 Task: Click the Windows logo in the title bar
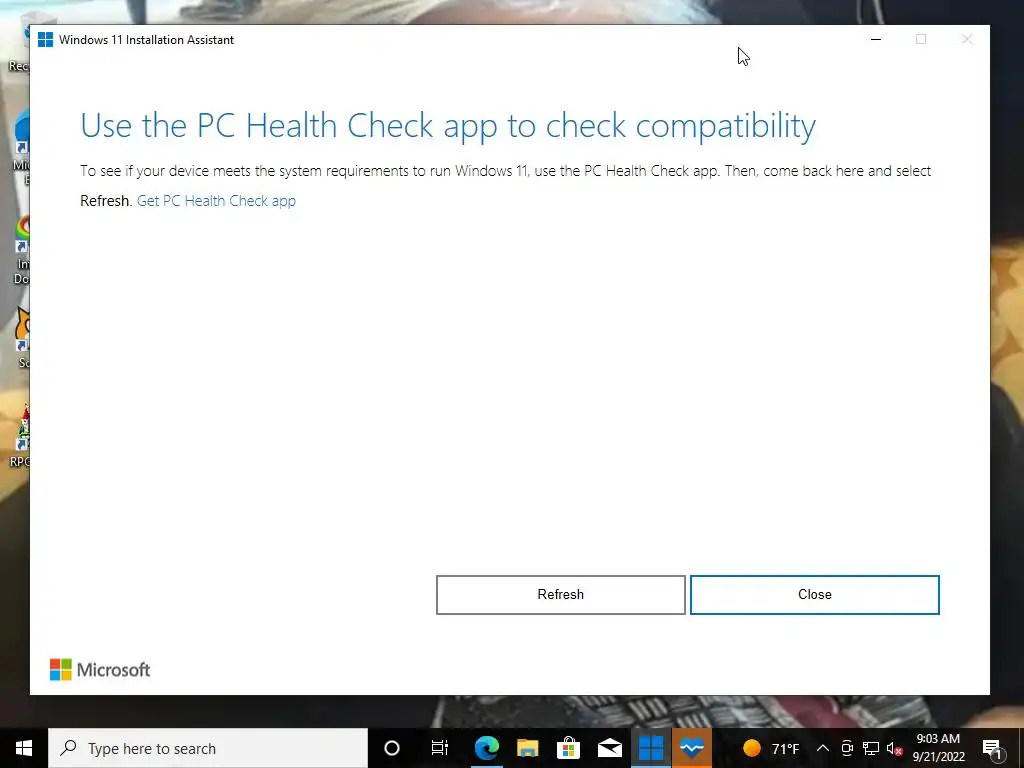tap(45, 40)
